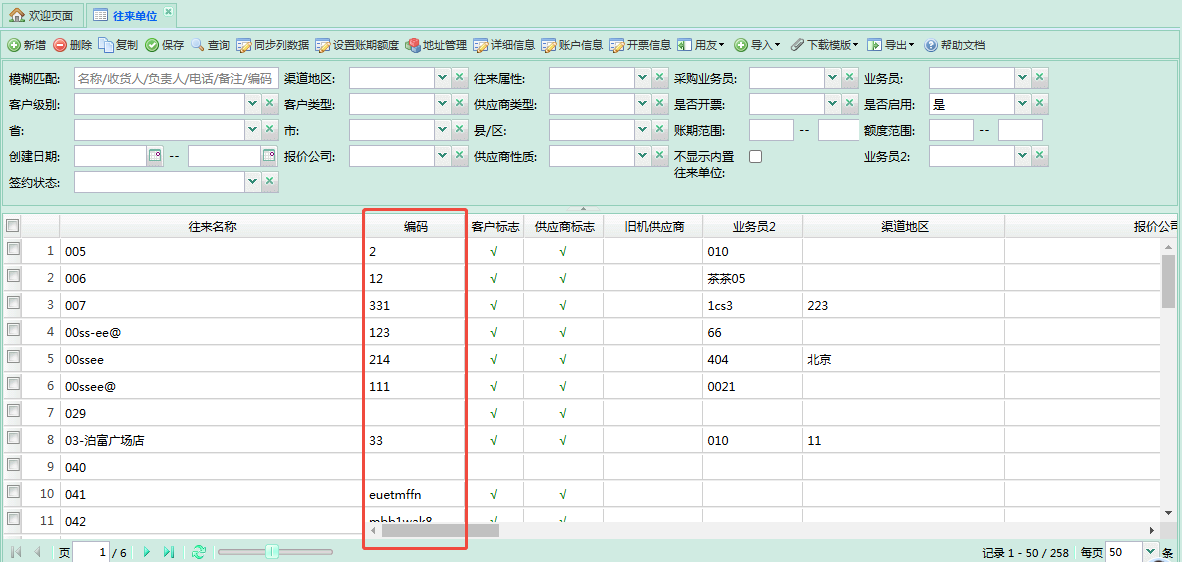Click the 新增 (add new) toolbar icon
Viewport: 1182px width, 562px height.
point(14,45)
